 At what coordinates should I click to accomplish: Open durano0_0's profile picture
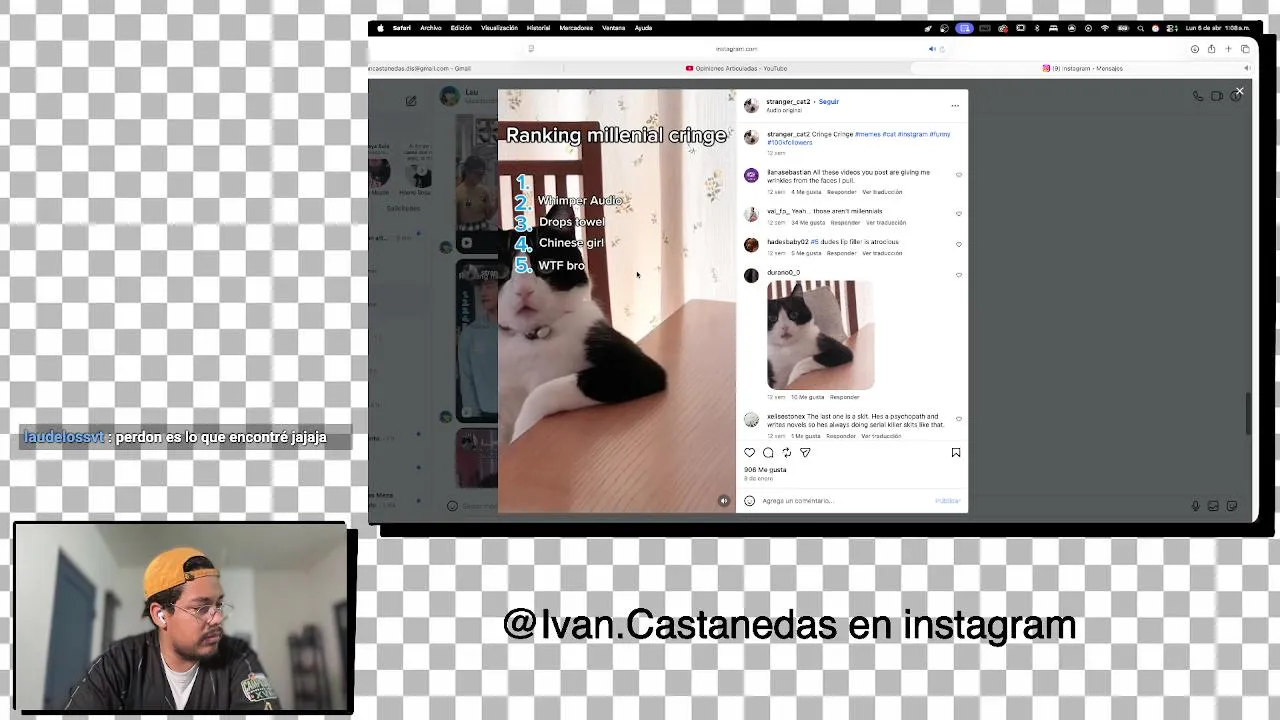pos(751,276)
